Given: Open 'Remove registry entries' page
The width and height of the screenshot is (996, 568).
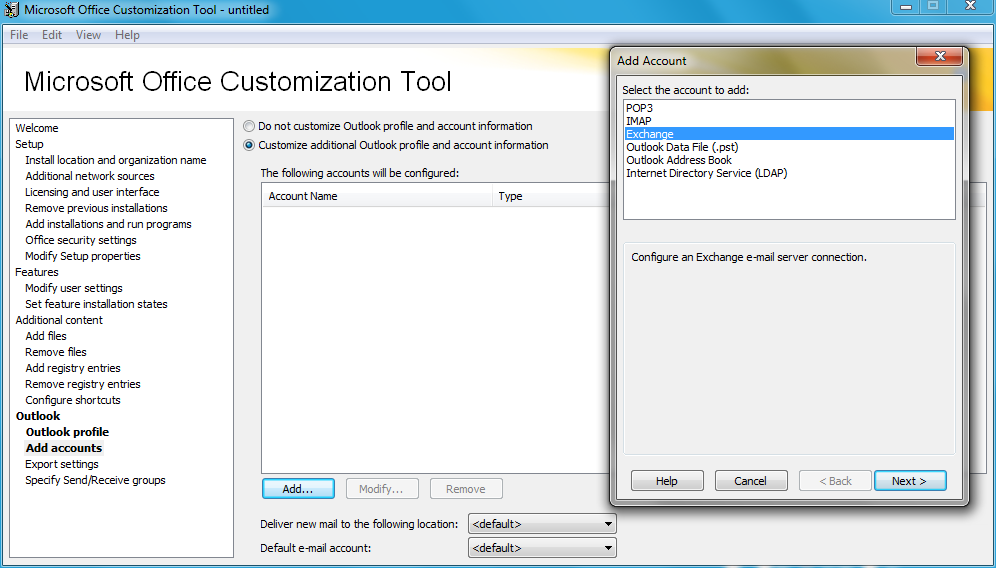Looking at the screenshot, I should (83, 384).
